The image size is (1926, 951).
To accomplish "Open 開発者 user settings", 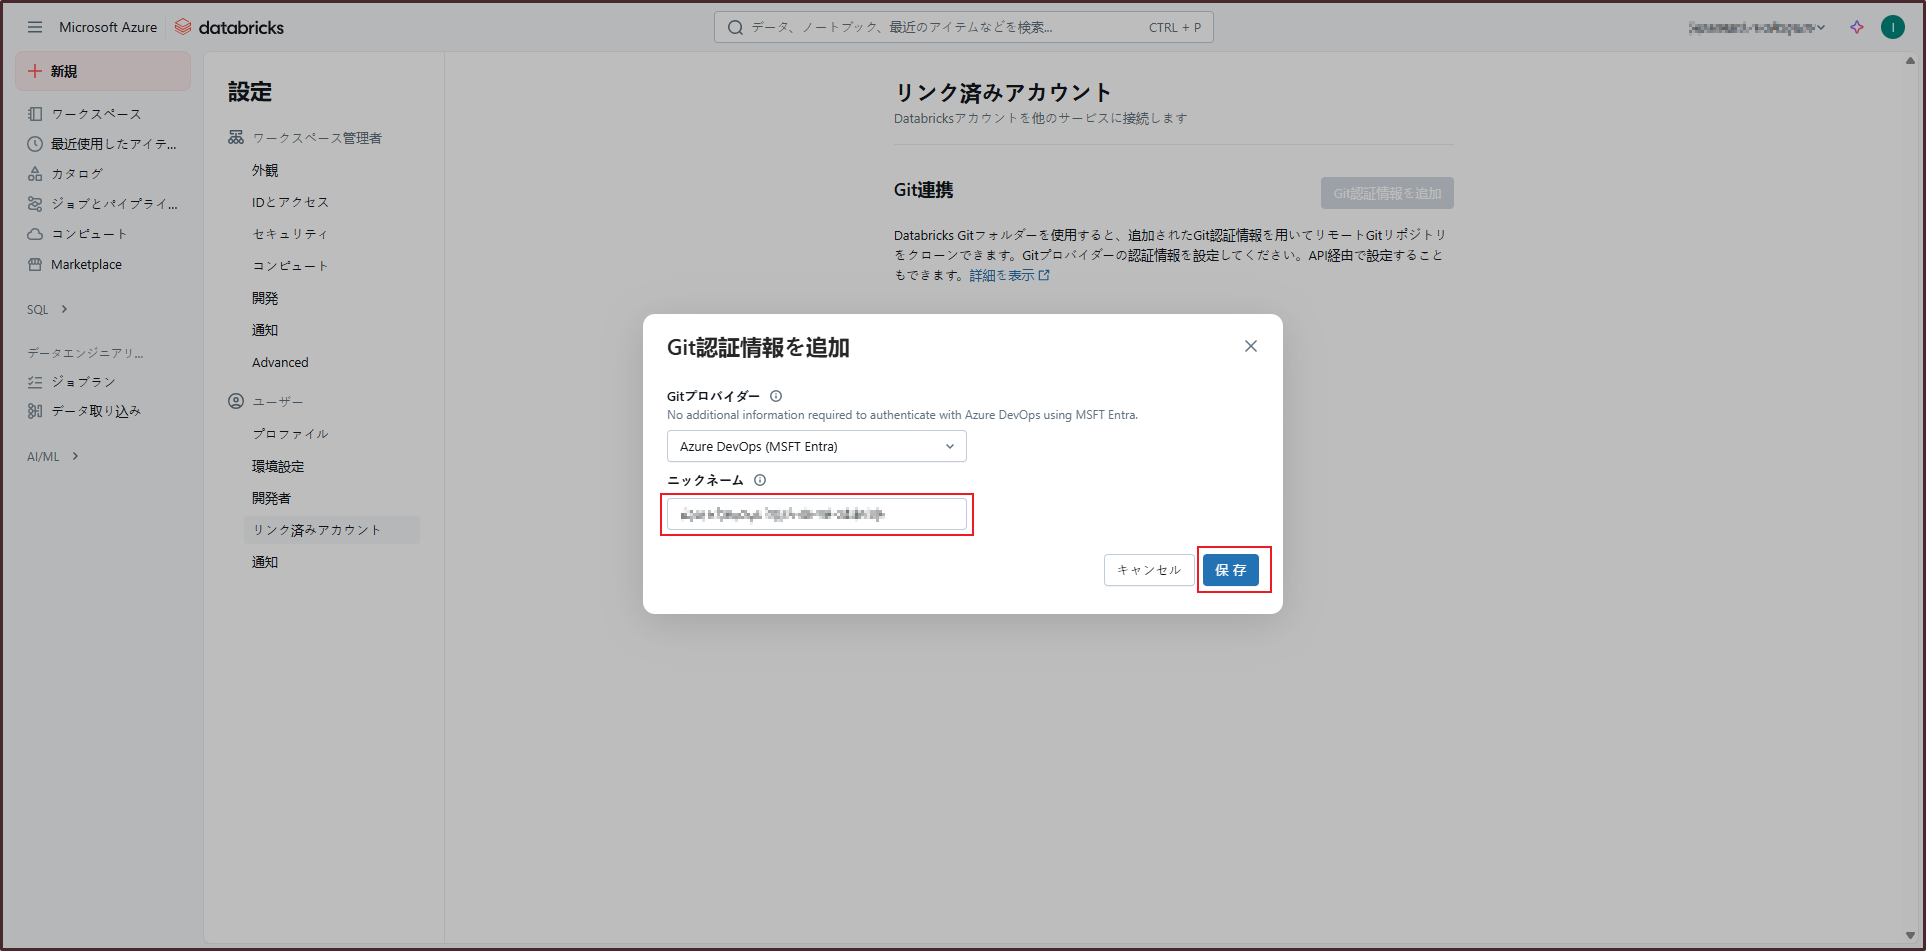I will coord(271,498).
